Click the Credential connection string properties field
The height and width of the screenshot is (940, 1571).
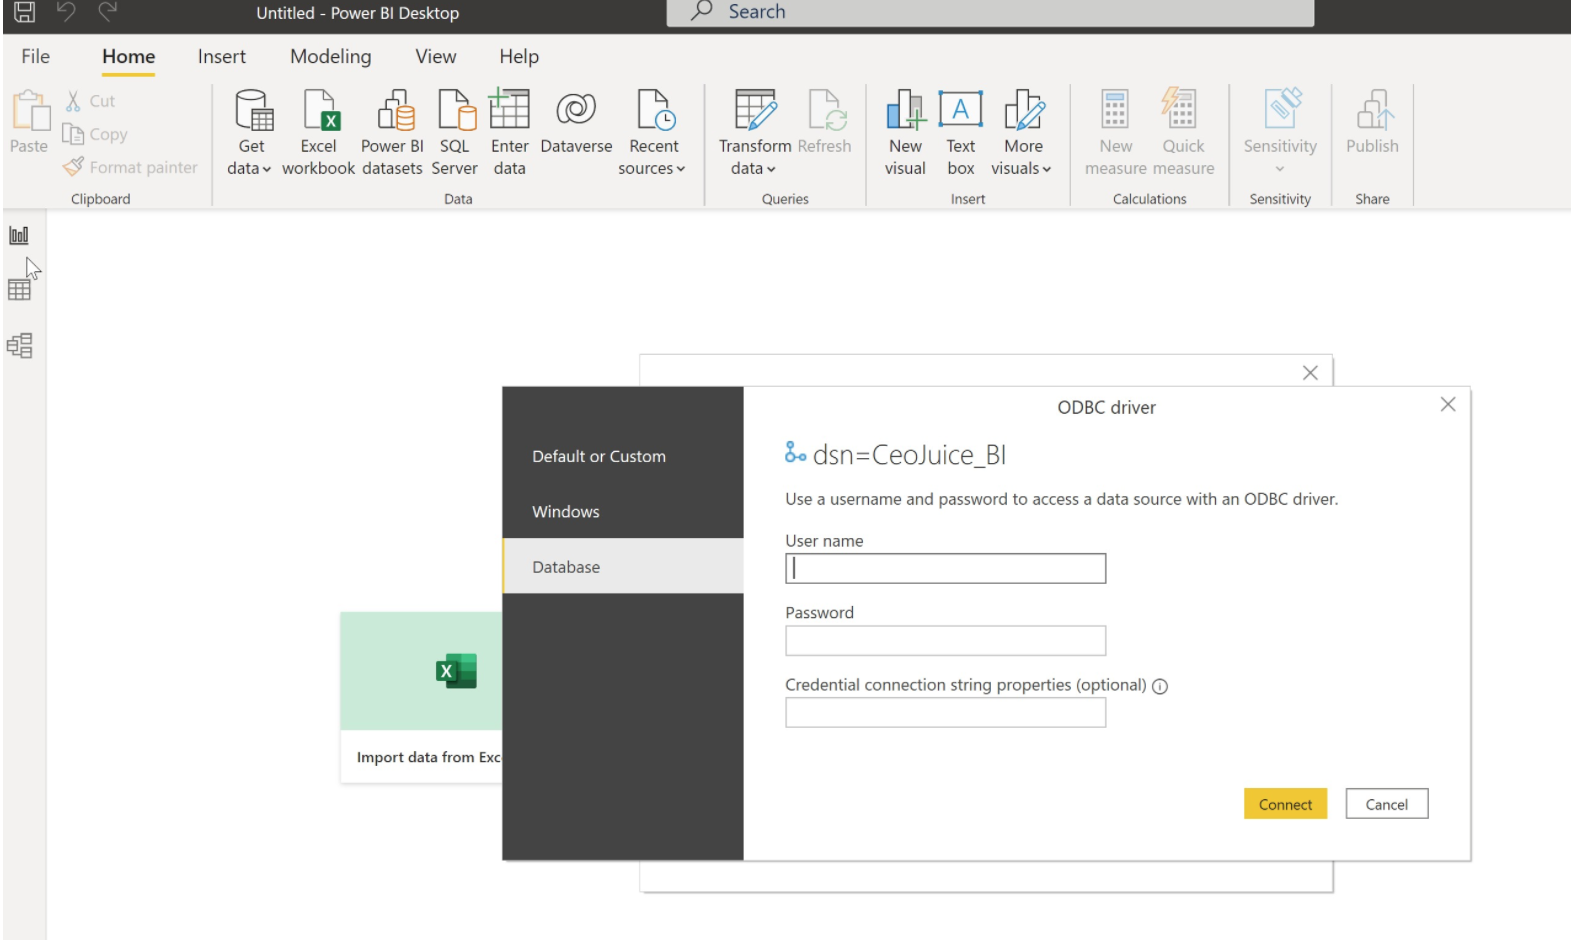coord(945,713)
